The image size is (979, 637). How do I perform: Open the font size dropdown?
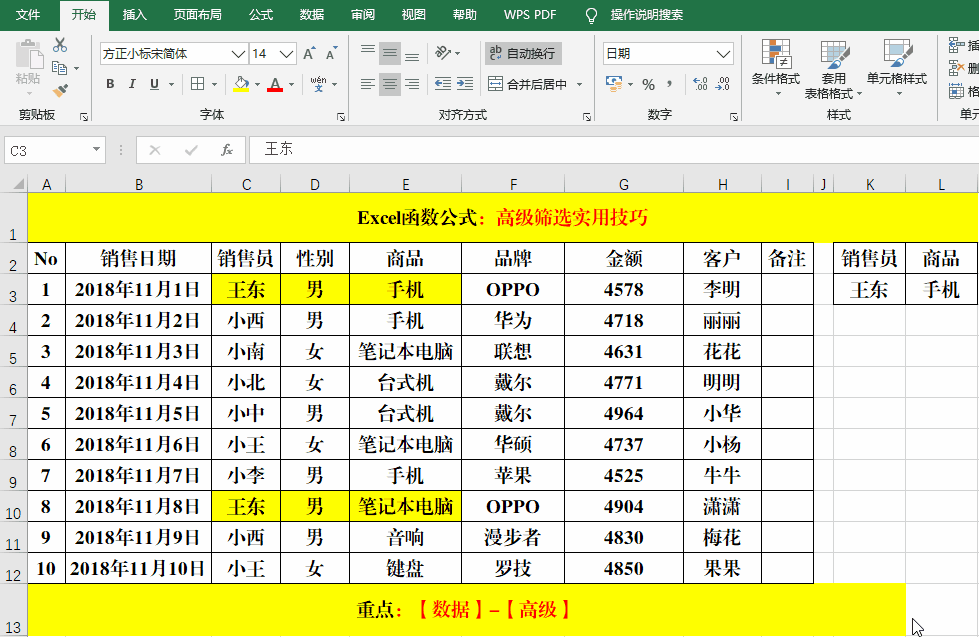point(285,54)
